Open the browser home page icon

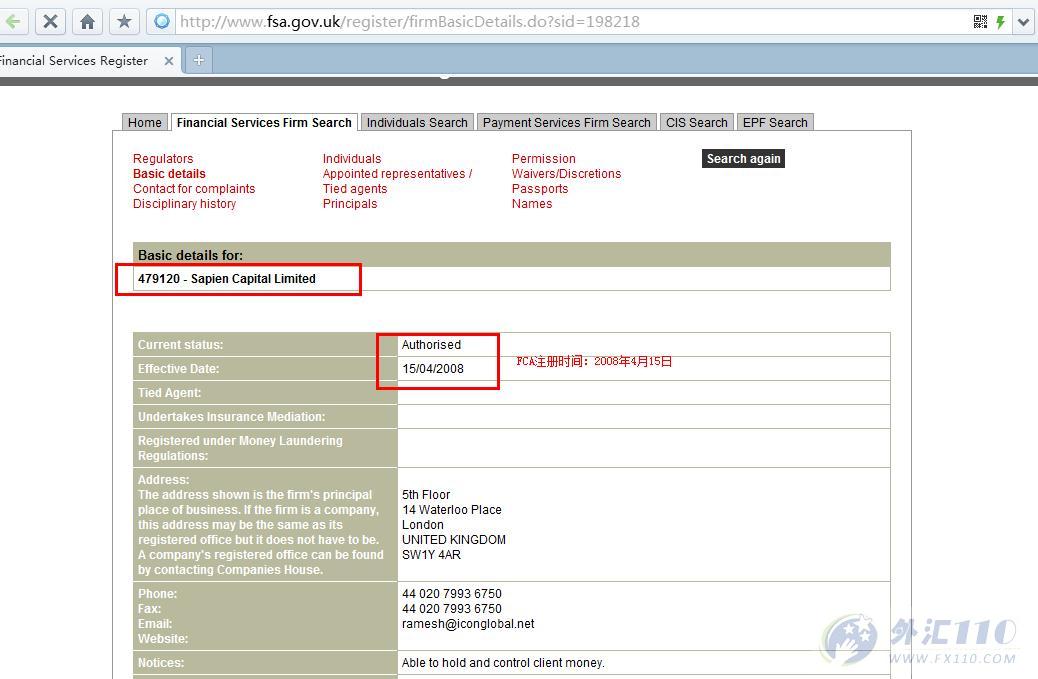(x=87, y=22)
